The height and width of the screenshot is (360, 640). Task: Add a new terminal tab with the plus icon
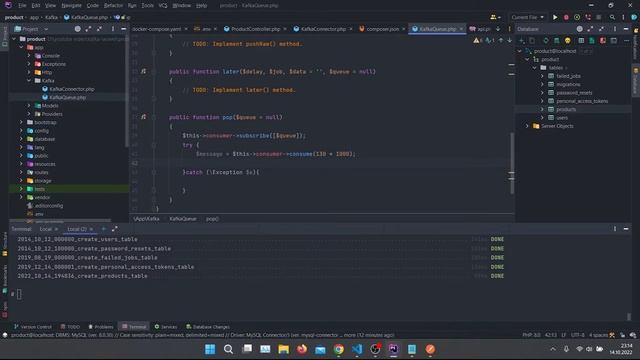click(104, 229)
